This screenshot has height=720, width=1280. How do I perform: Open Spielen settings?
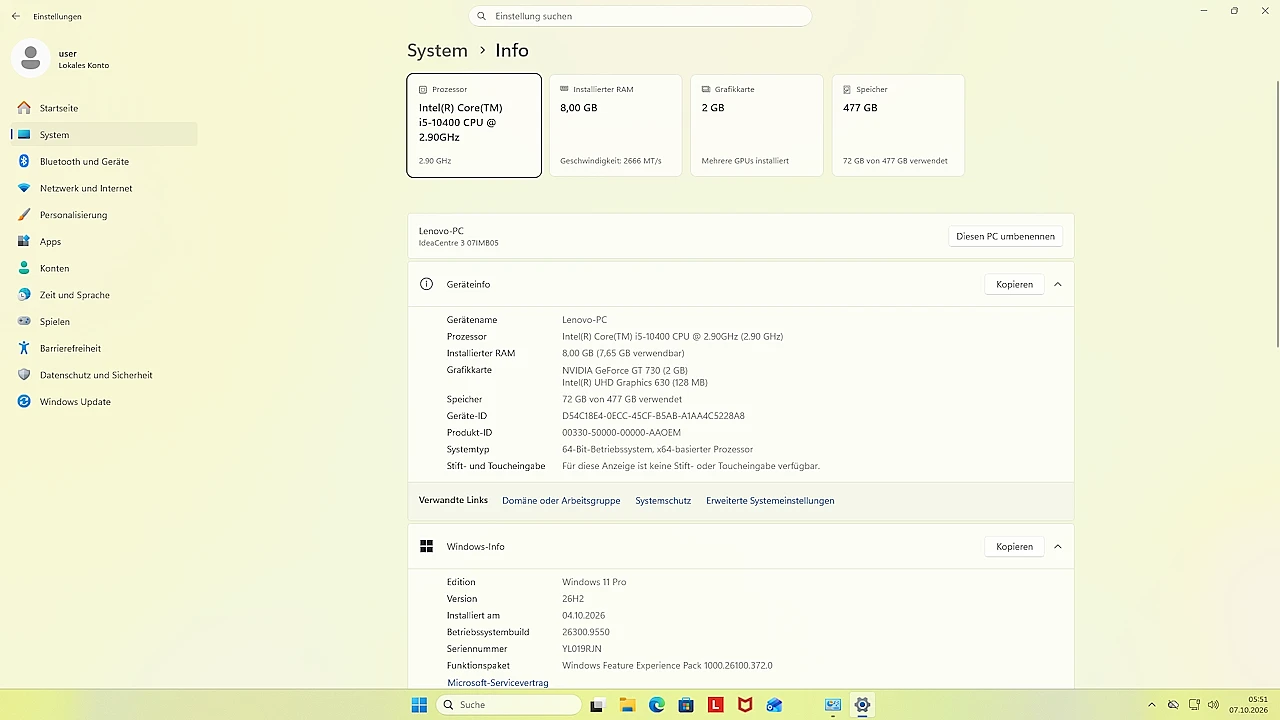tap(104, 321)
